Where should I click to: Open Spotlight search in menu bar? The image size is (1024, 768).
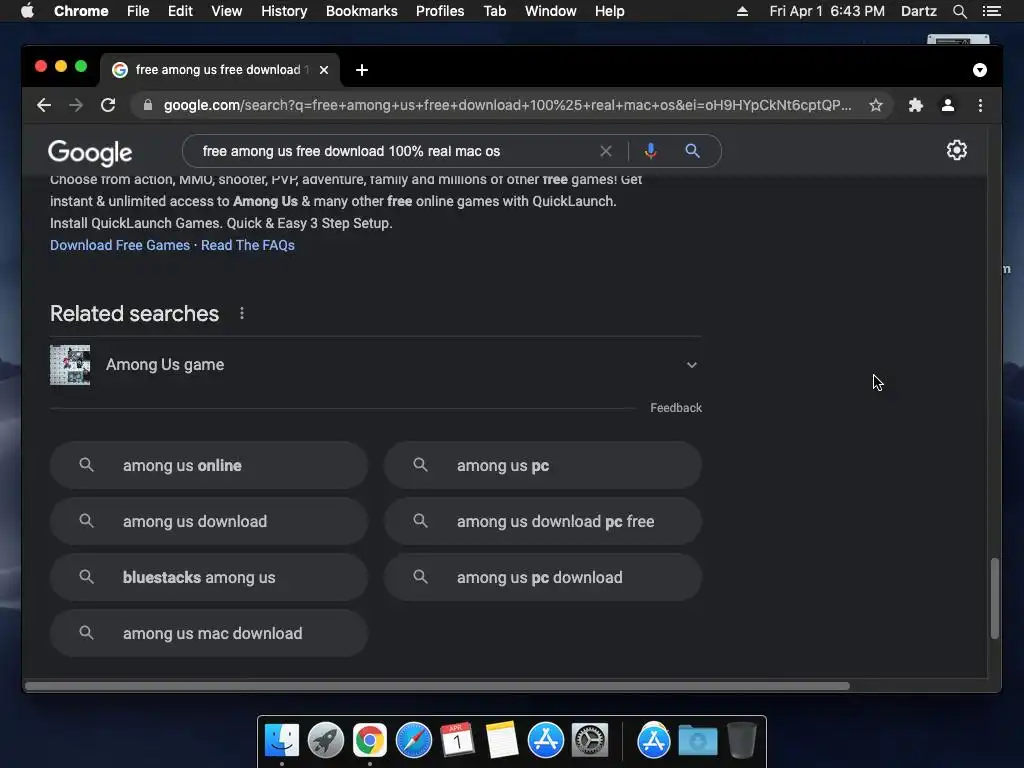[x=959, y=11]
